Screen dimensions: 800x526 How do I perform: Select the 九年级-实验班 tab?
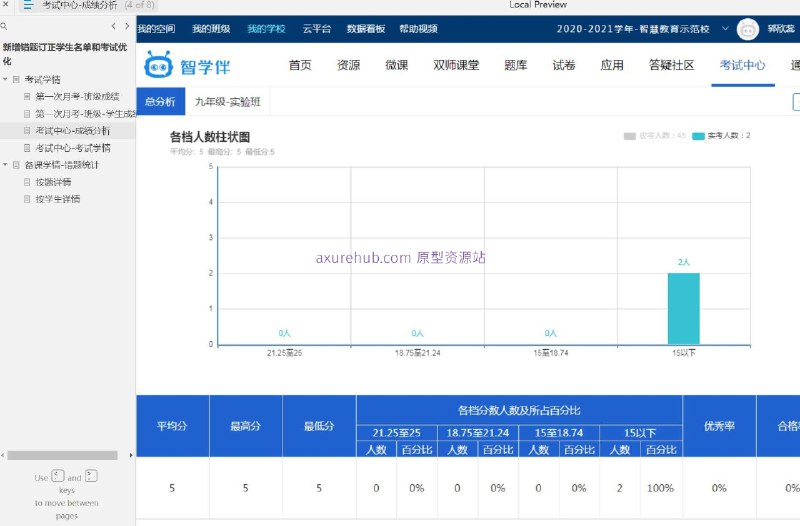pyautogui.click(x=228, y=102)
